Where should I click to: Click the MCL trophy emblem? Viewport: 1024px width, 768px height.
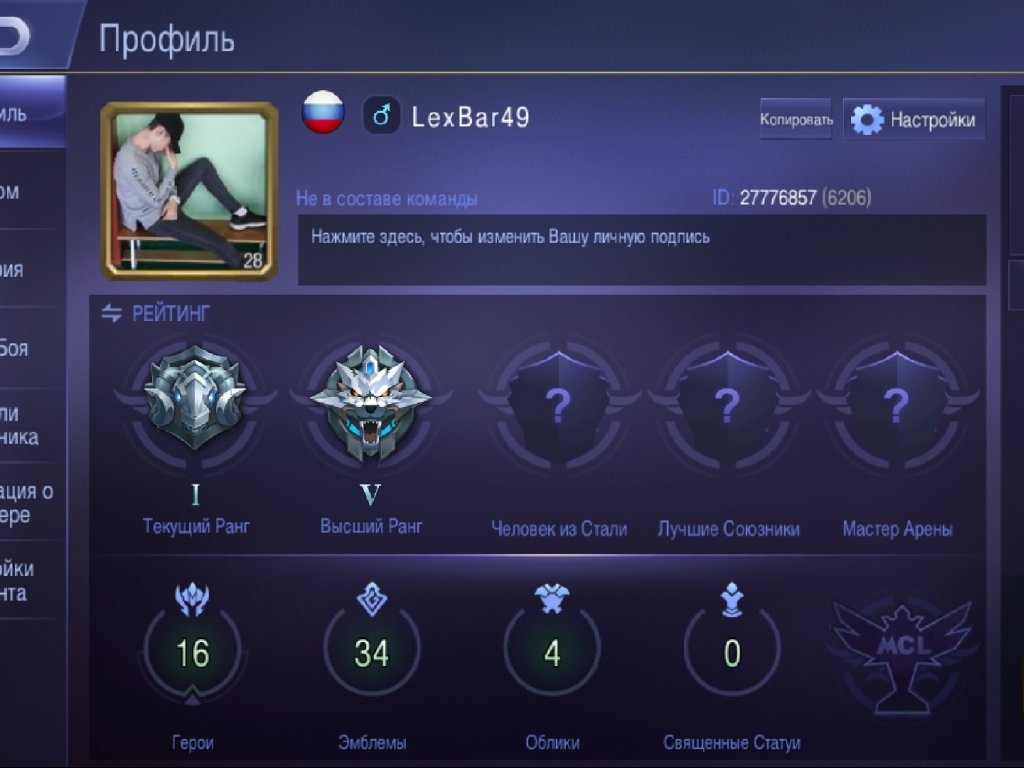point(903,654)
